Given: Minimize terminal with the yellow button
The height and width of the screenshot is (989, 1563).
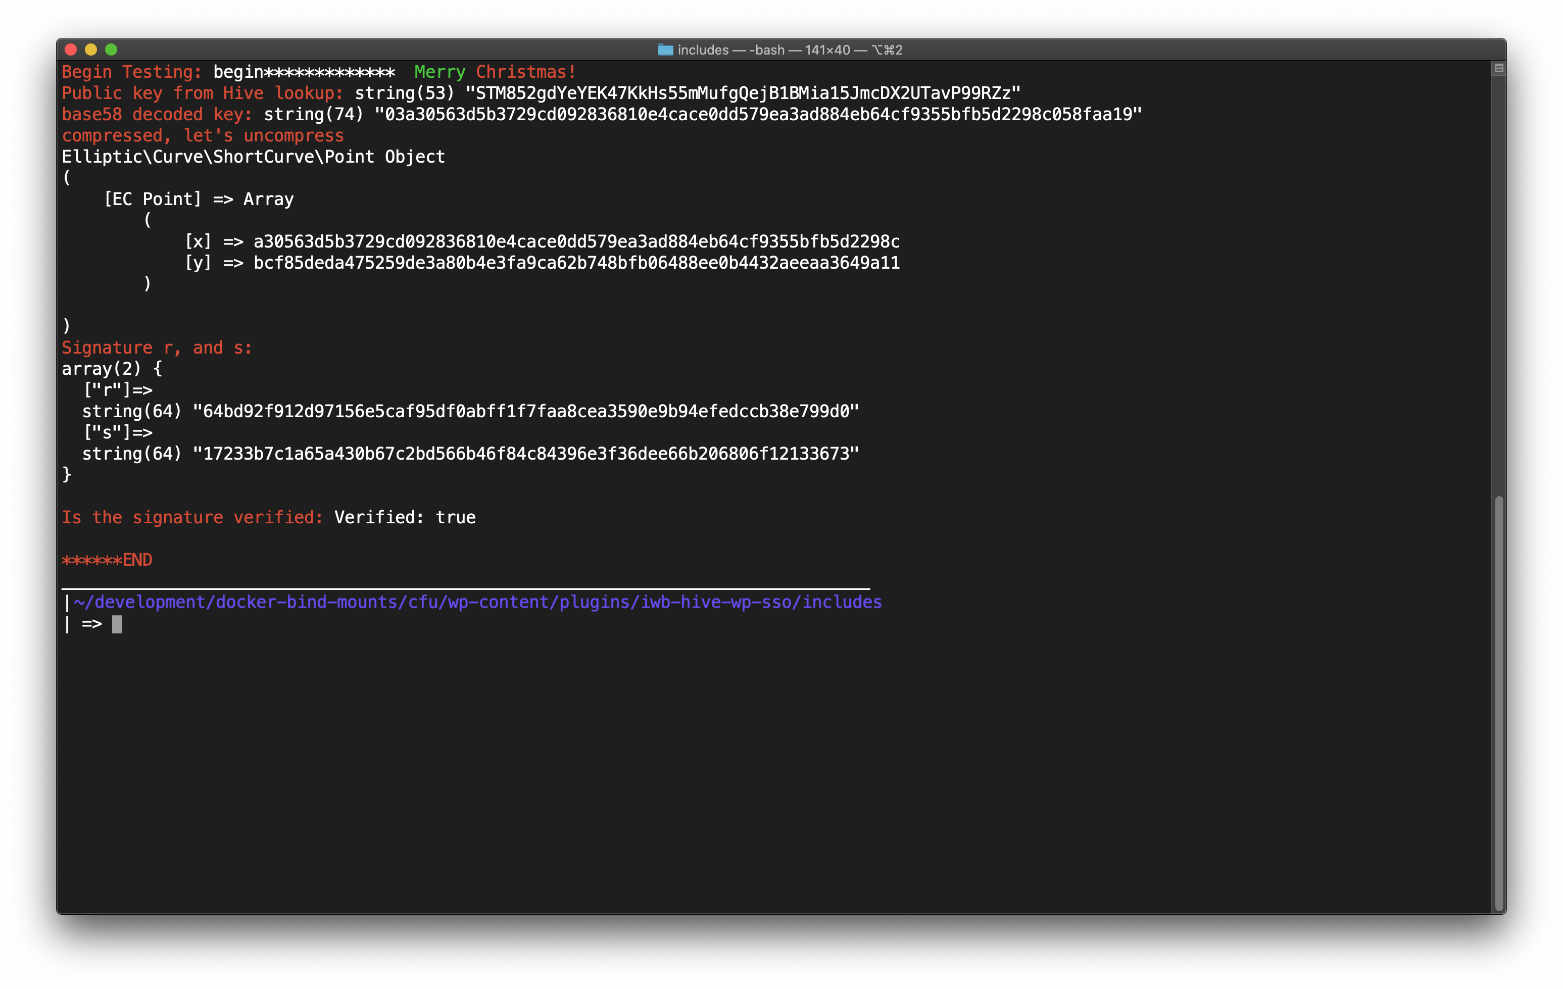Looking at the screenshot, I should point(91,49).
